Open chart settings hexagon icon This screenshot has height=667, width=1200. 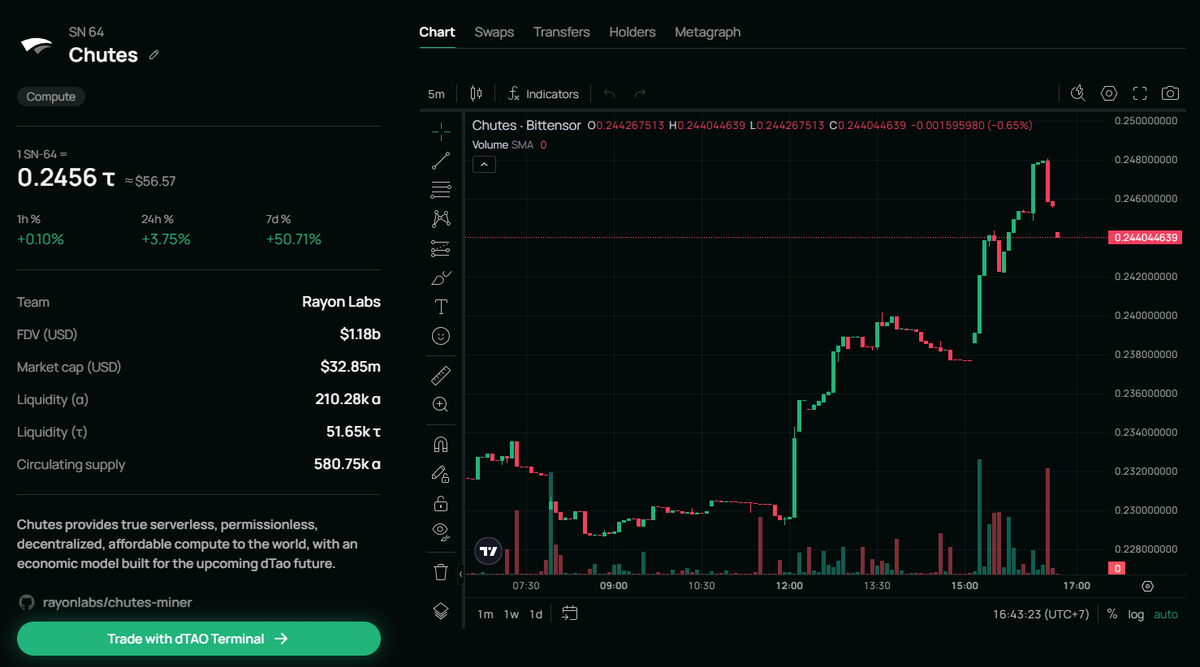[1109, 93]
